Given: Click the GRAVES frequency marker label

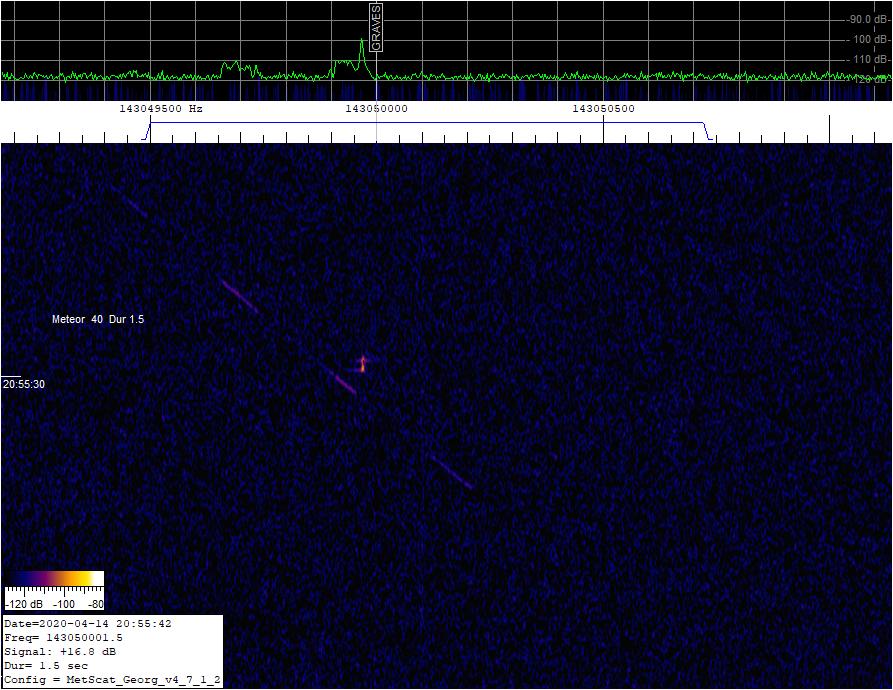Looking at the screenshot, I should coord(376,27).
